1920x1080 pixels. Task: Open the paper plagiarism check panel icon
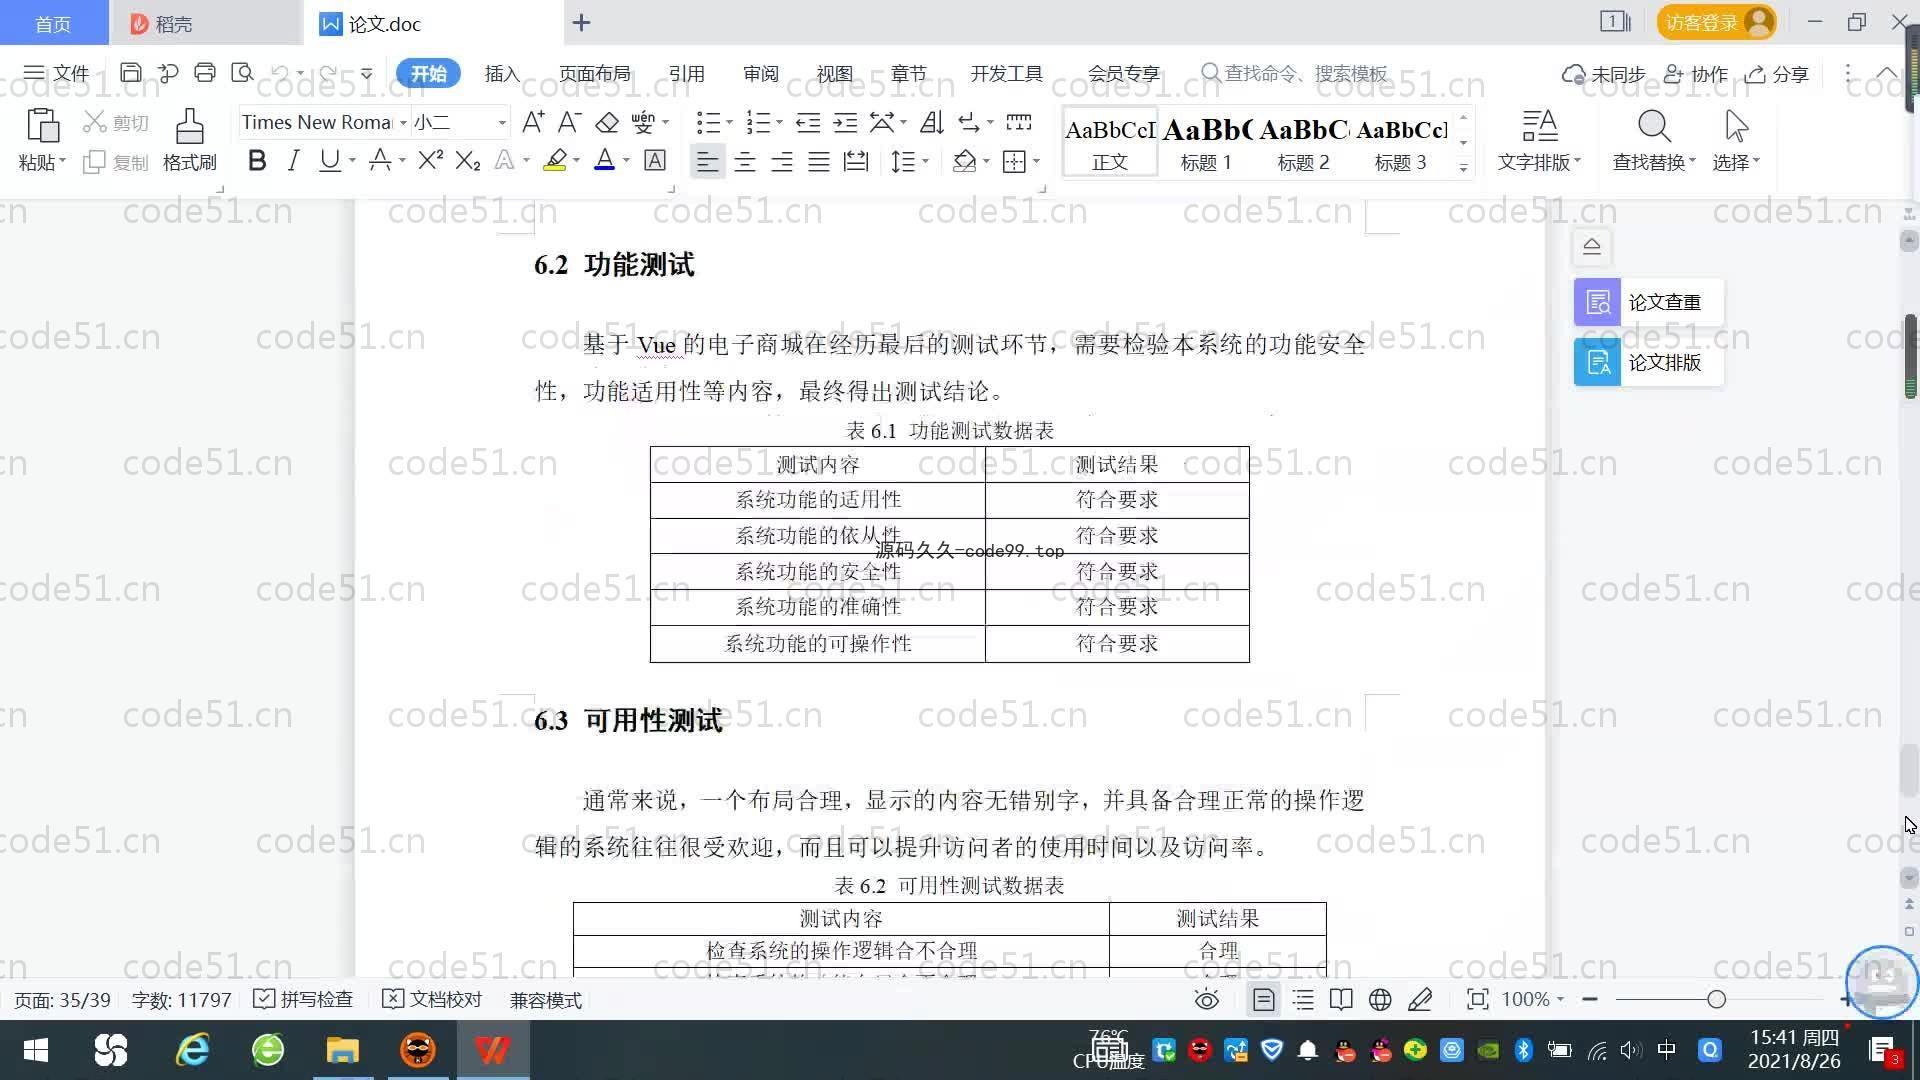click(x=1597, y=302)
